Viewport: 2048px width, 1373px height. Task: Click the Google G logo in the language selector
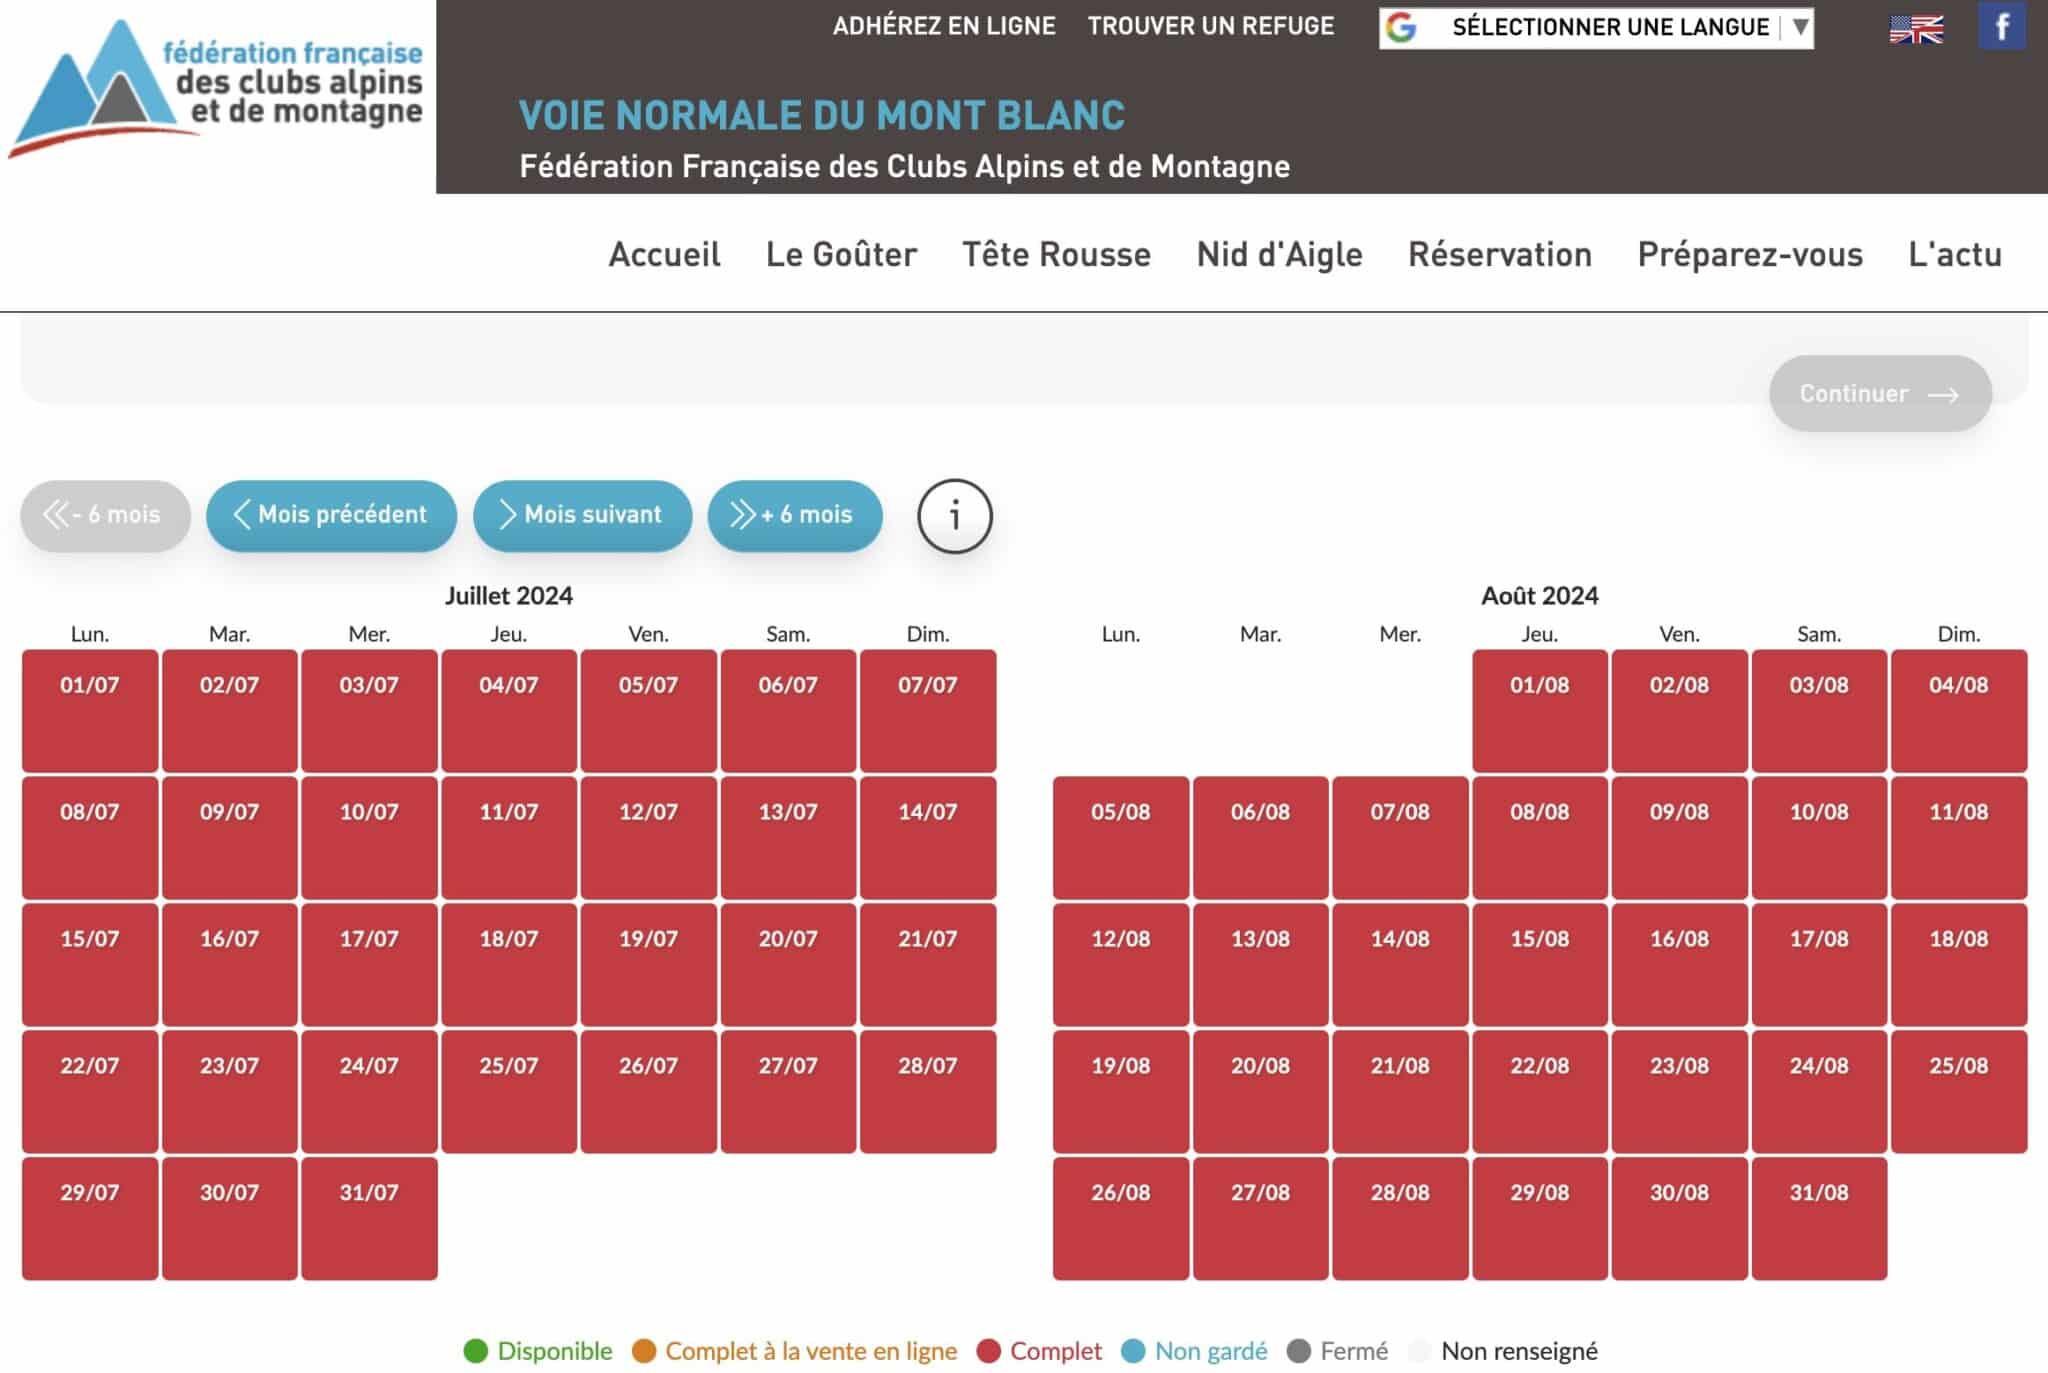click(x=1402, y=28)
